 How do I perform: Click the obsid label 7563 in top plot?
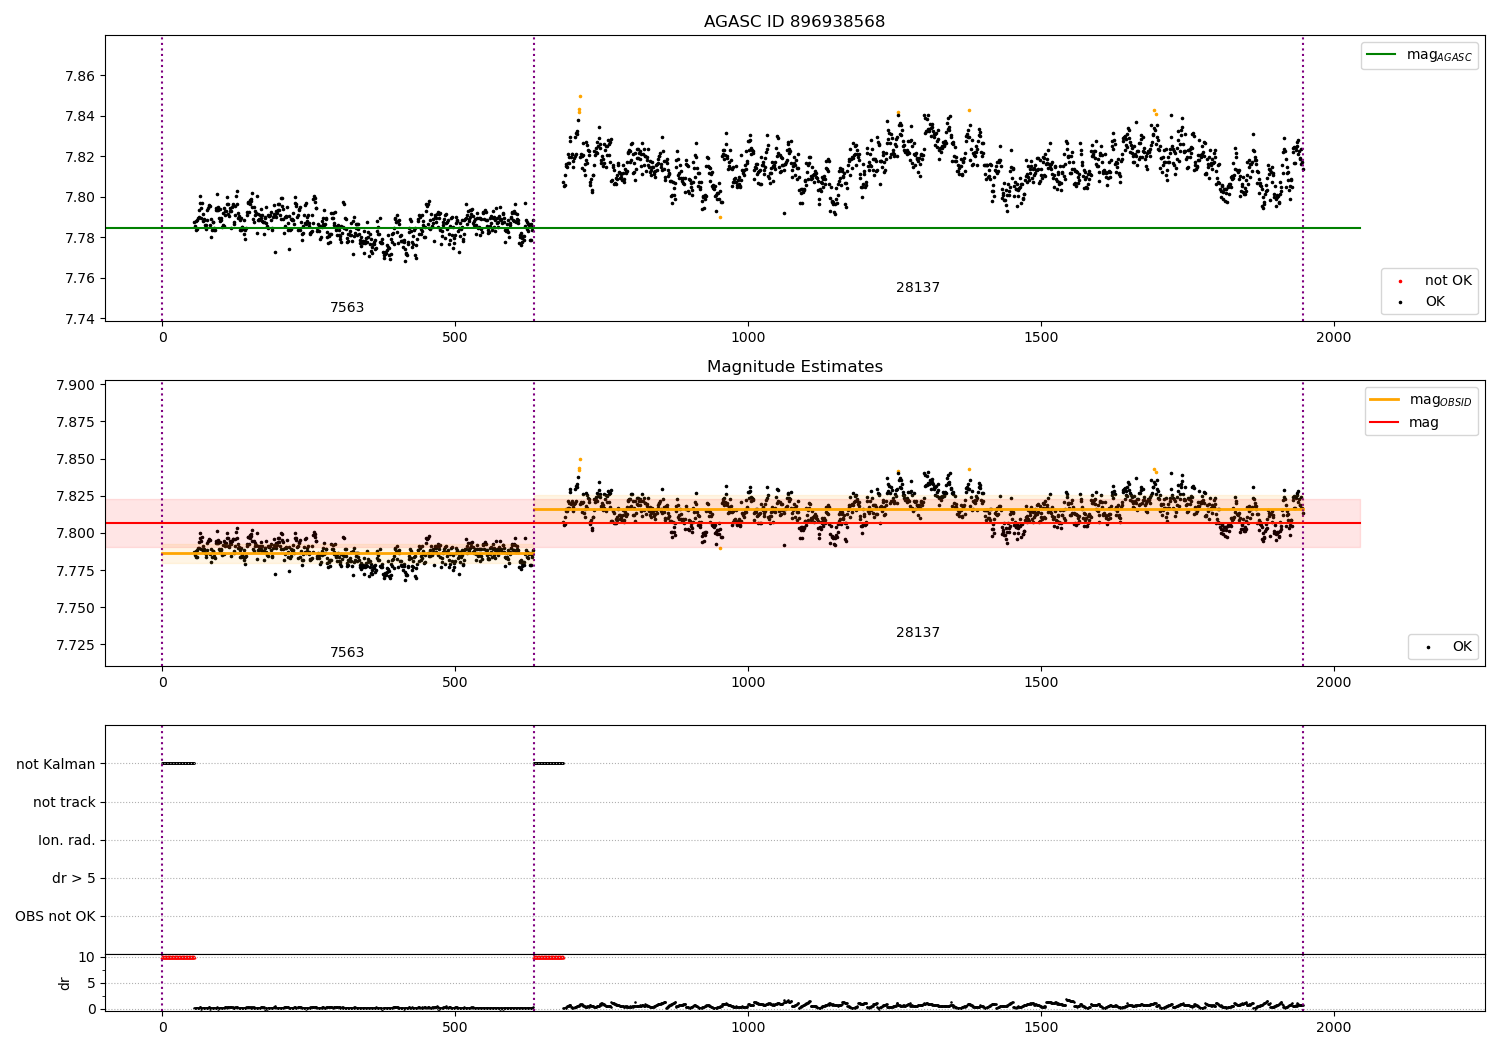347,308
